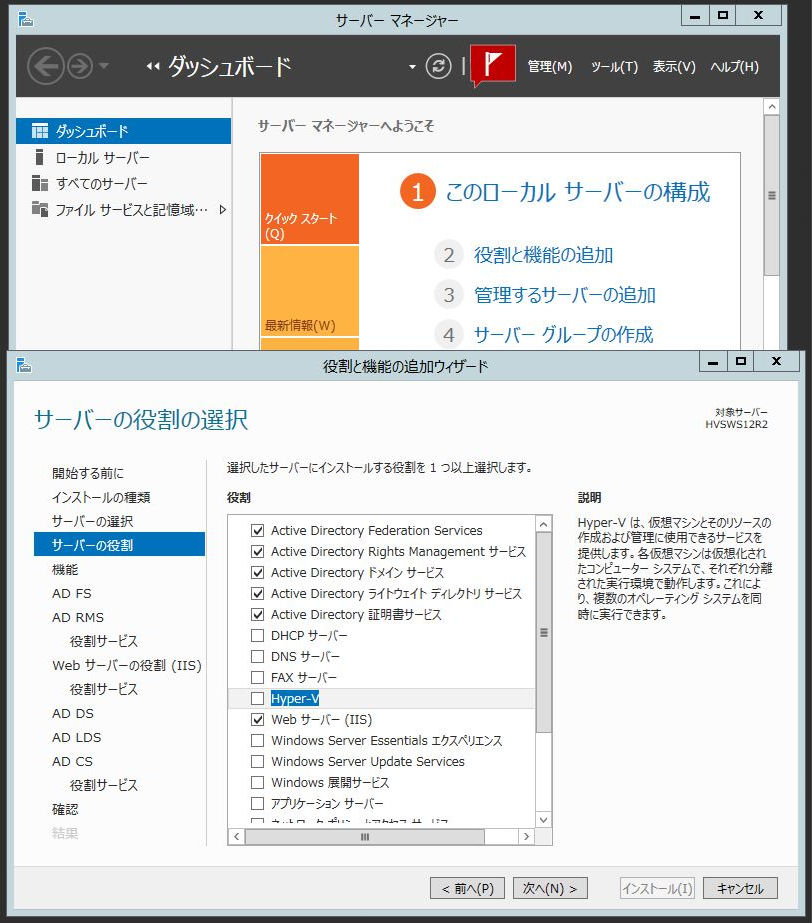The height and width of the screenshot is (923, 812).
Task: Select the クイック スタート(Q) tile
Action: coord(310,199)
